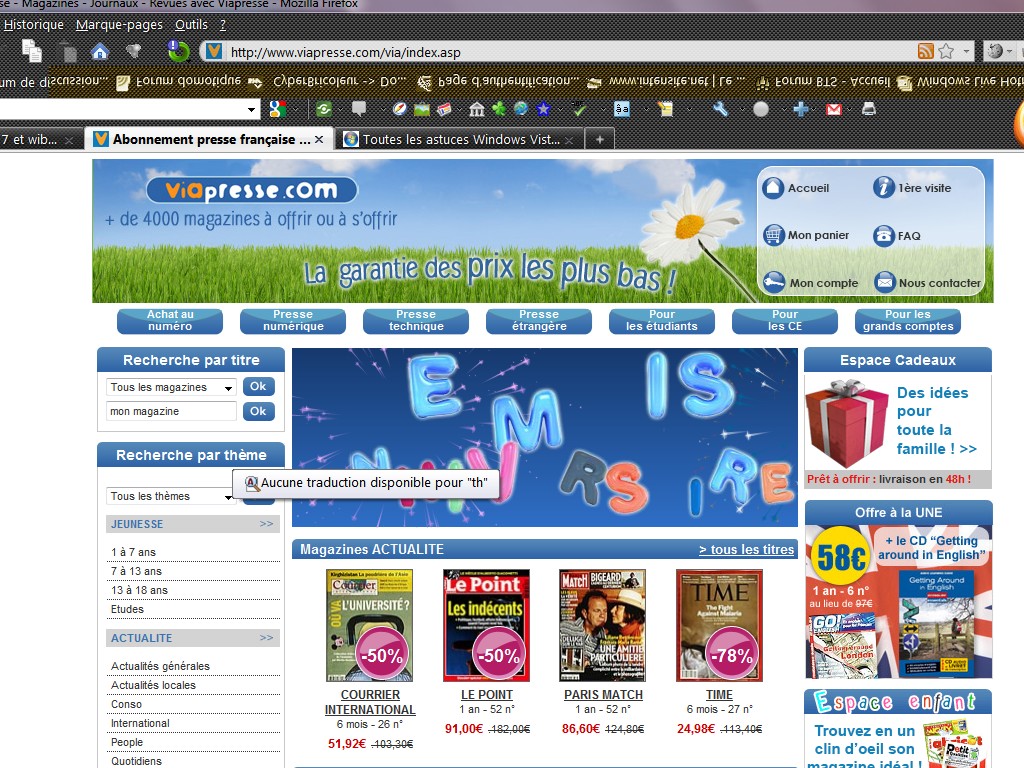The image size is (1024, 768).
Task: Open the Tous les thèmes dropdown
Action: pos(171,496)
